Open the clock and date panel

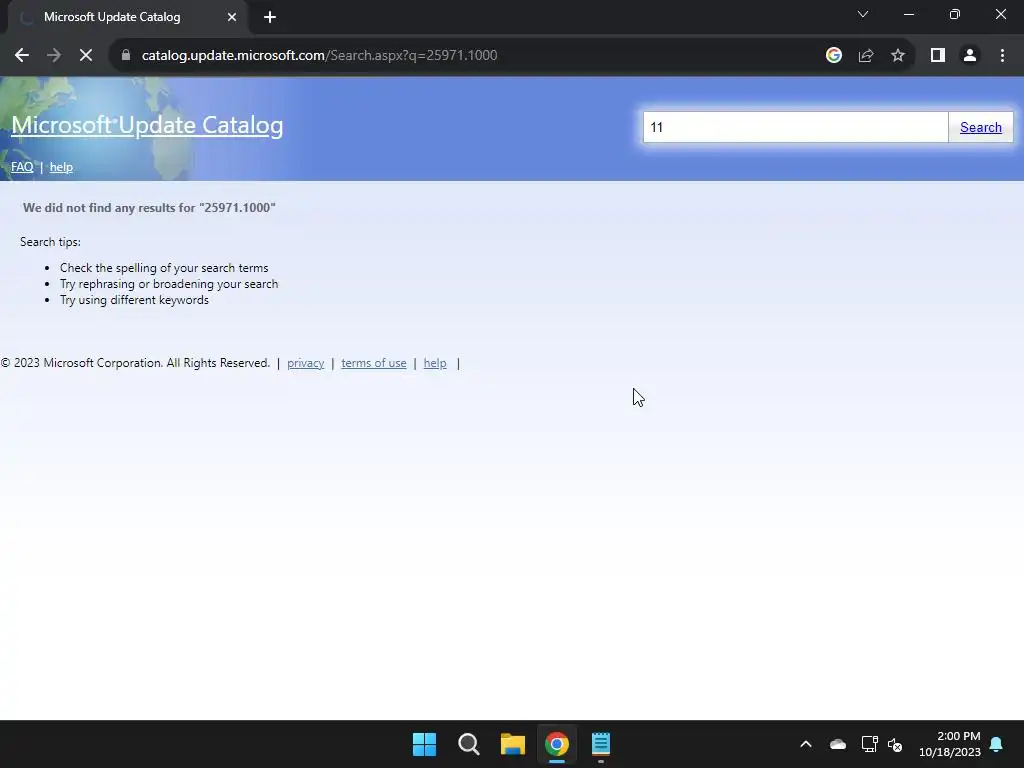click(950, 744)
